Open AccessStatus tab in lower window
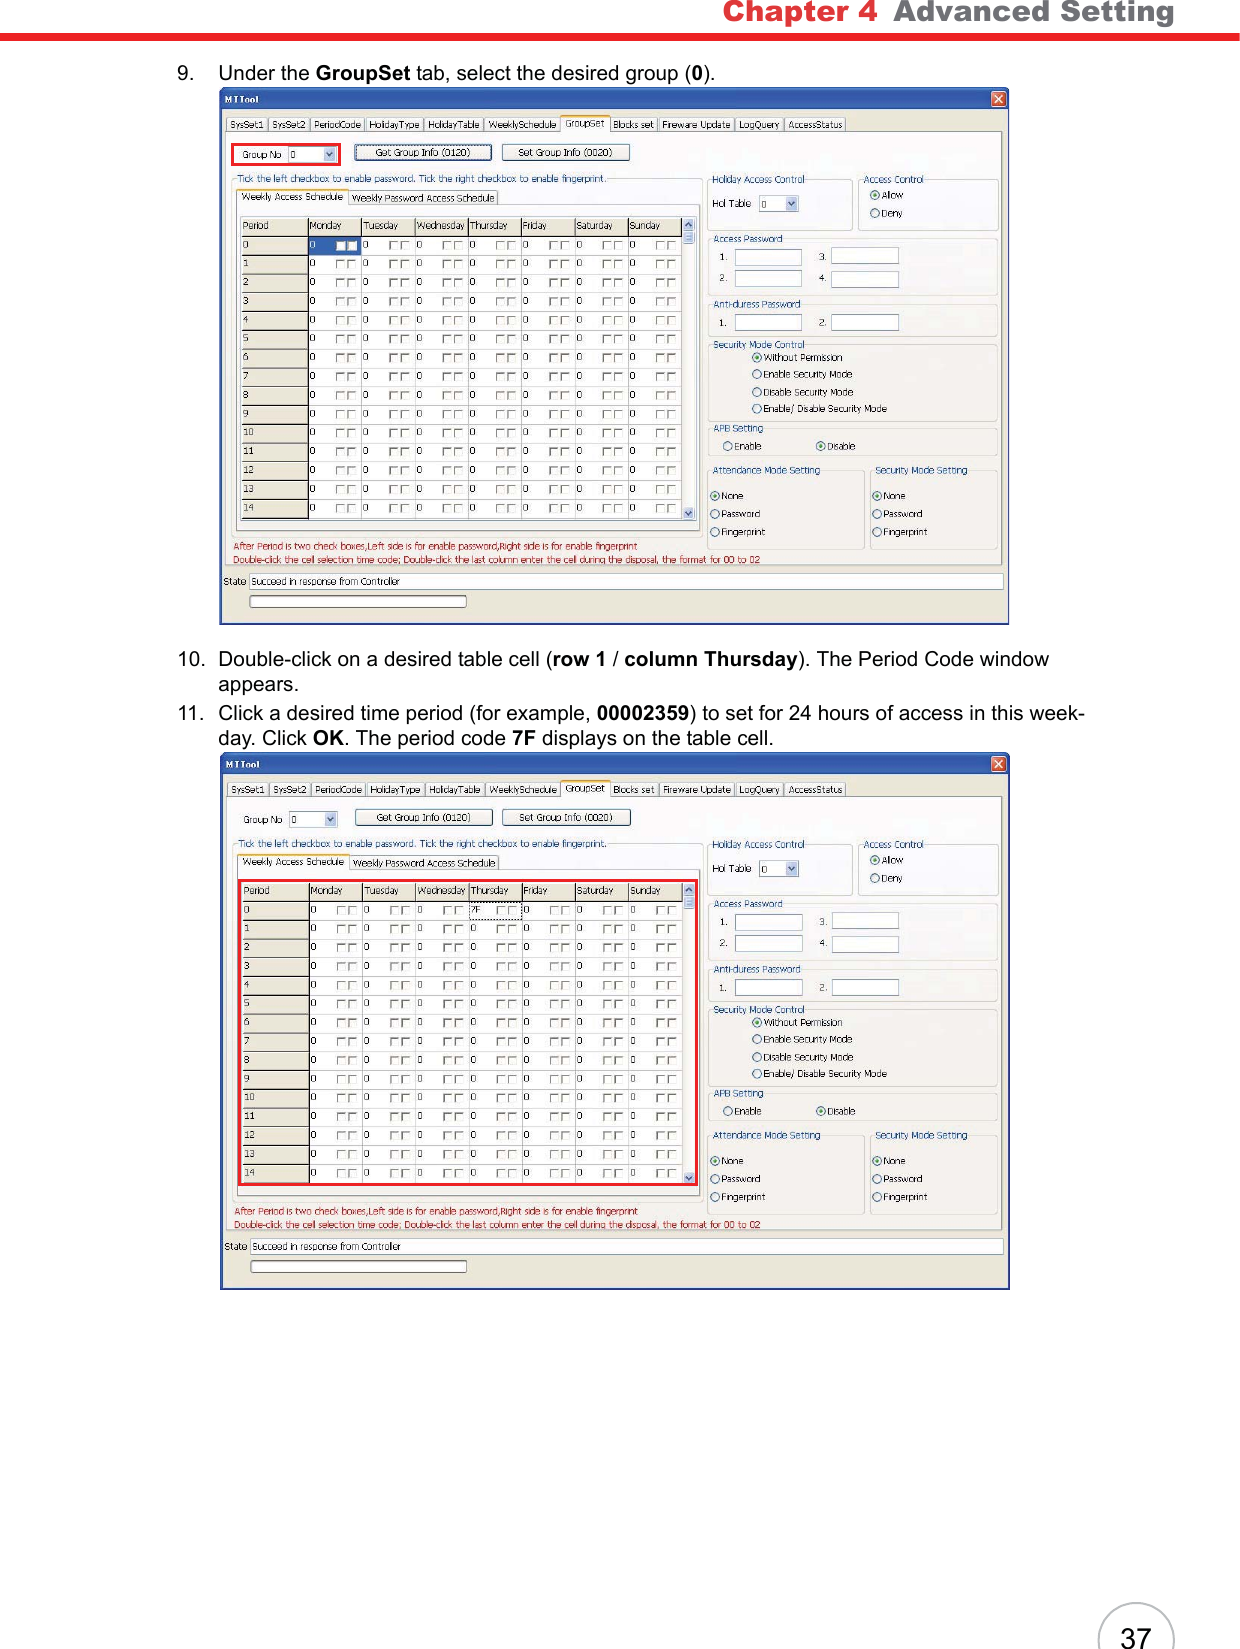Viewport: 1240px width, 1649px height. point(815,790)
